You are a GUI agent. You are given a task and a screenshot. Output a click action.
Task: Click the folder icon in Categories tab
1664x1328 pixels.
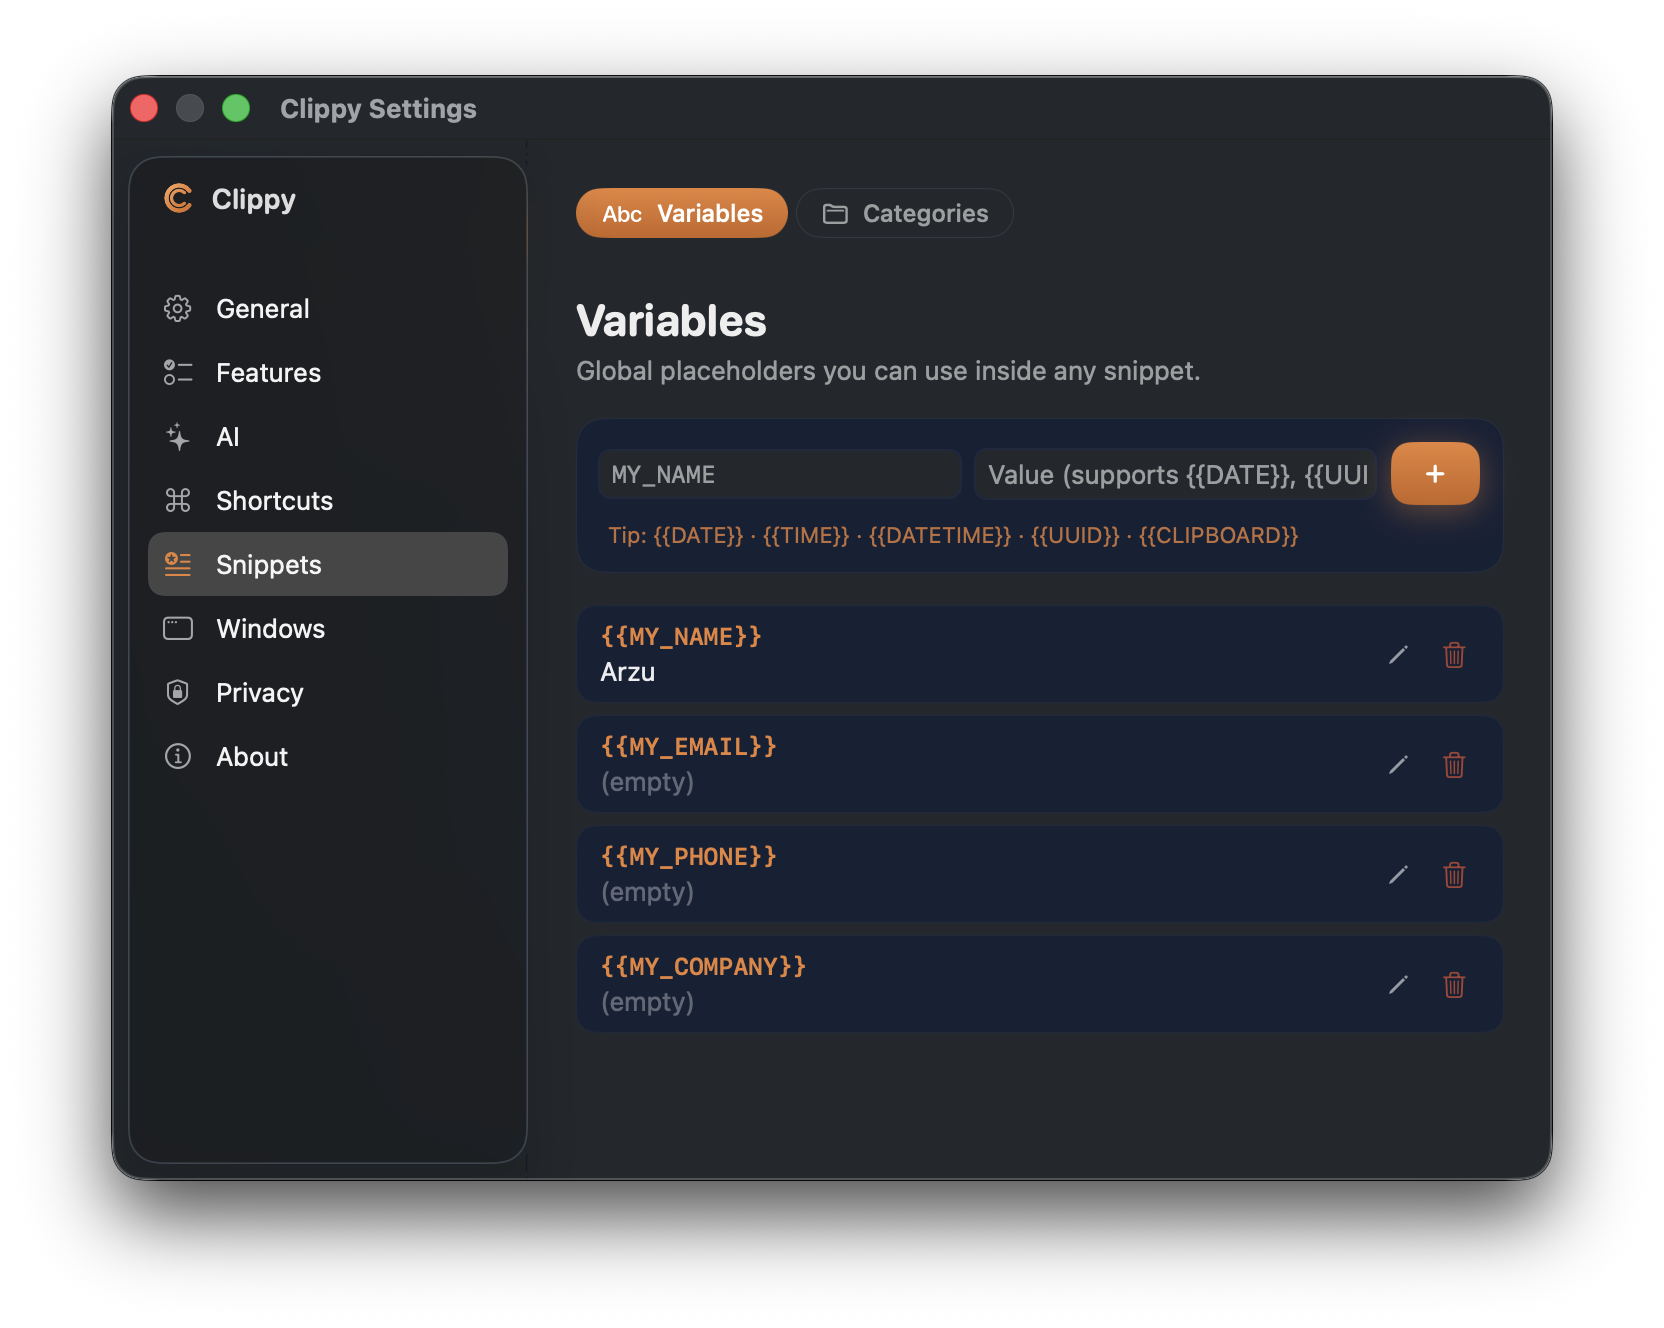835,214
